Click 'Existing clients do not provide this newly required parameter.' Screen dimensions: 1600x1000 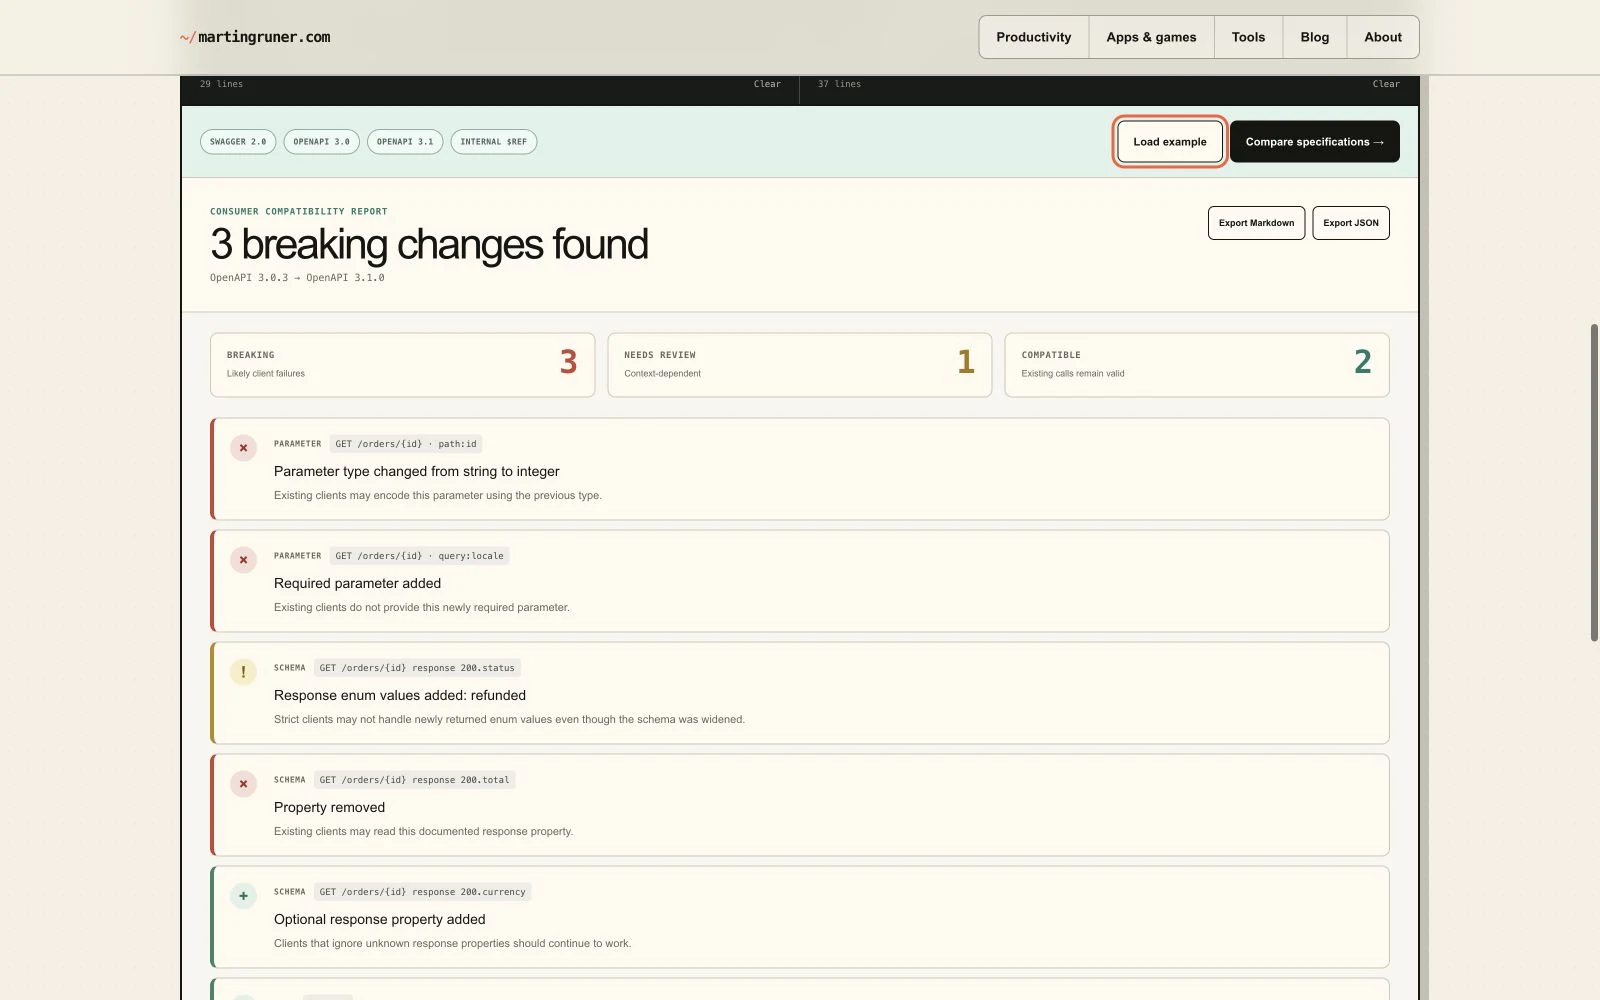click(421, 607)
